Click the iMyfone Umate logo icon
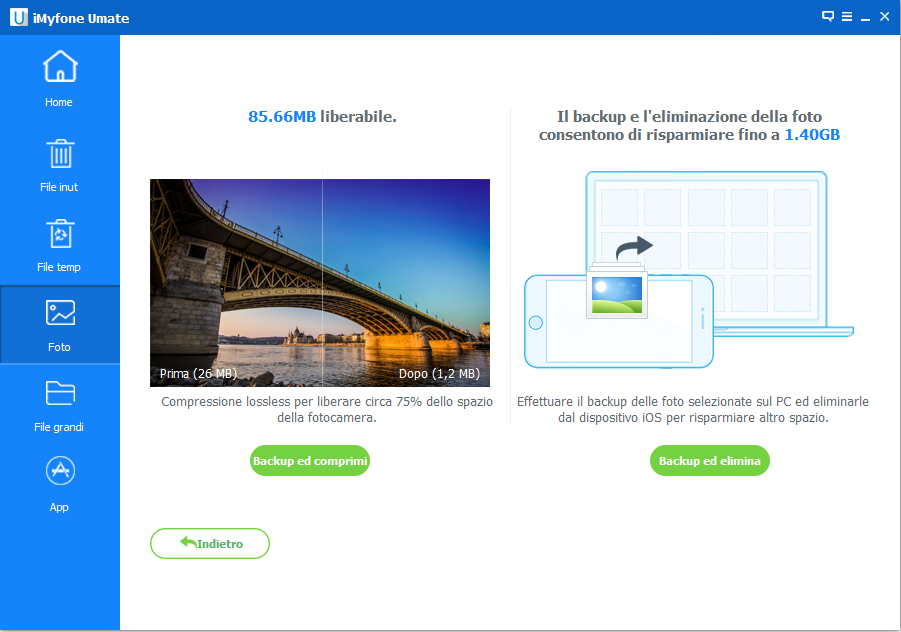Image resolution: width=901 pixels, height=632 pixels. coord(17,18)
